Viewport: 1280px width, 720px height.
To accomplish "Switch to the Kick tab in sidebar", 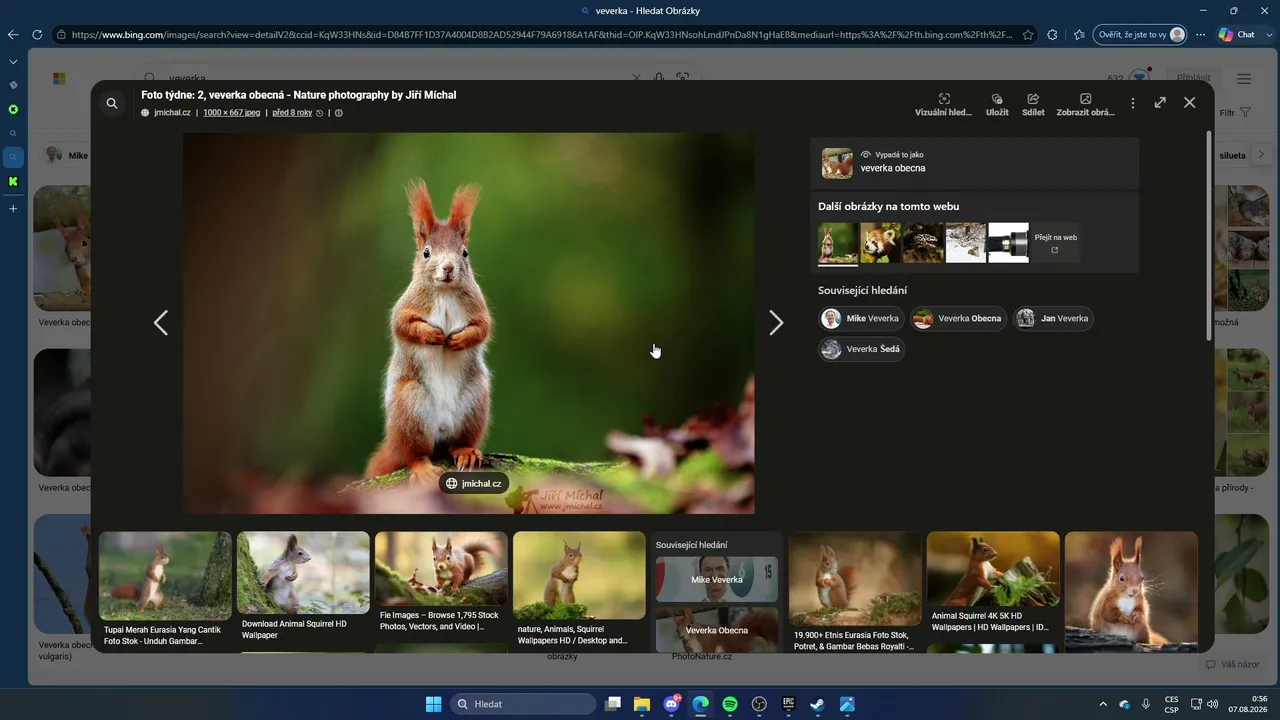I will coord(13,182).
